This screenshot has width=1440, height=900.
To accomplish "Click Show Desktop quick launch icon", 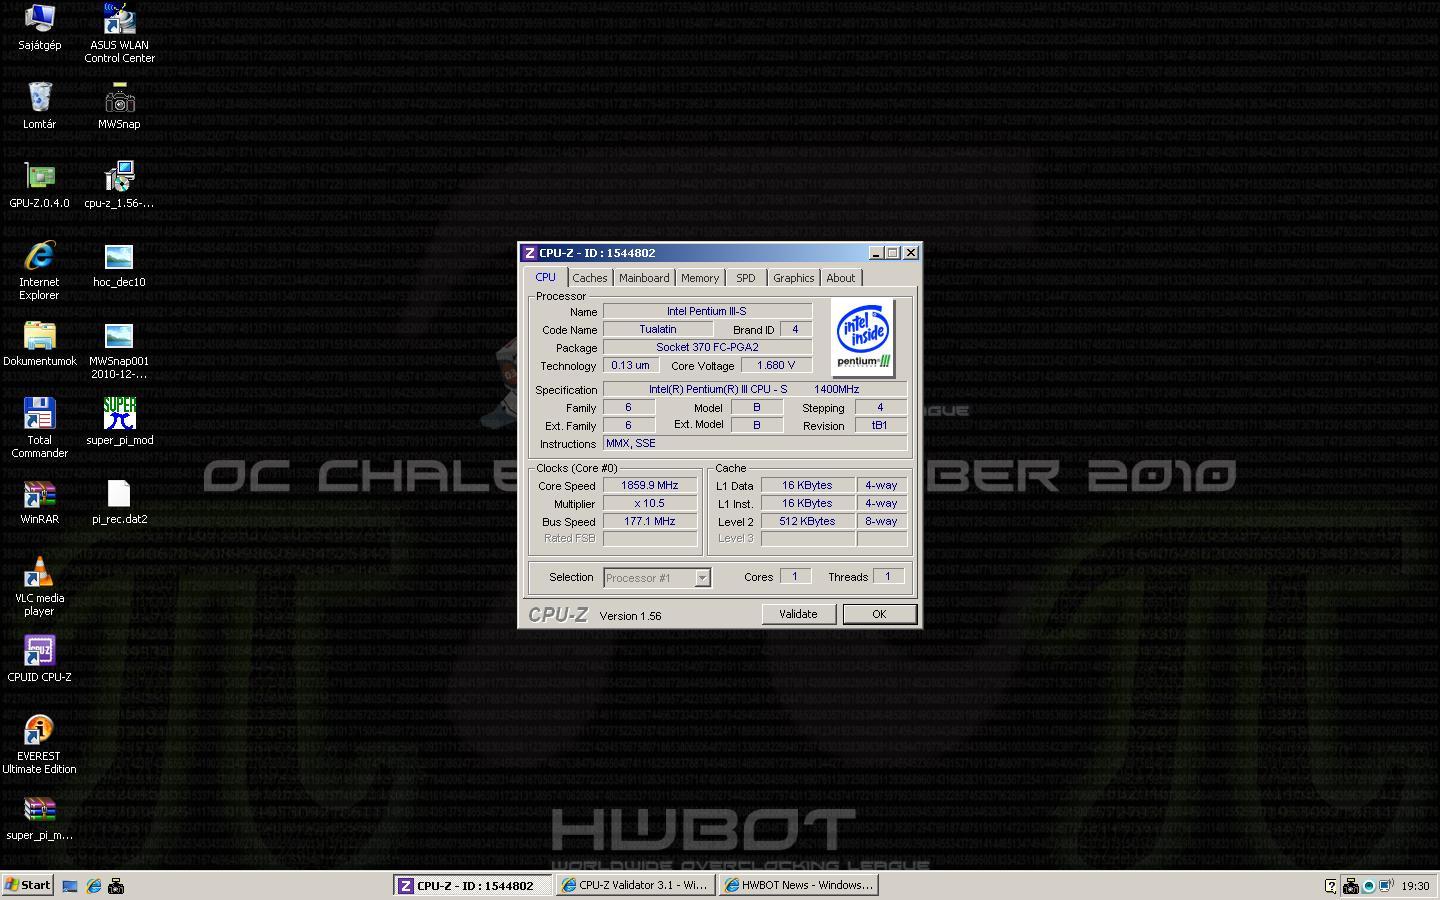I will click(x=70, y=886).
